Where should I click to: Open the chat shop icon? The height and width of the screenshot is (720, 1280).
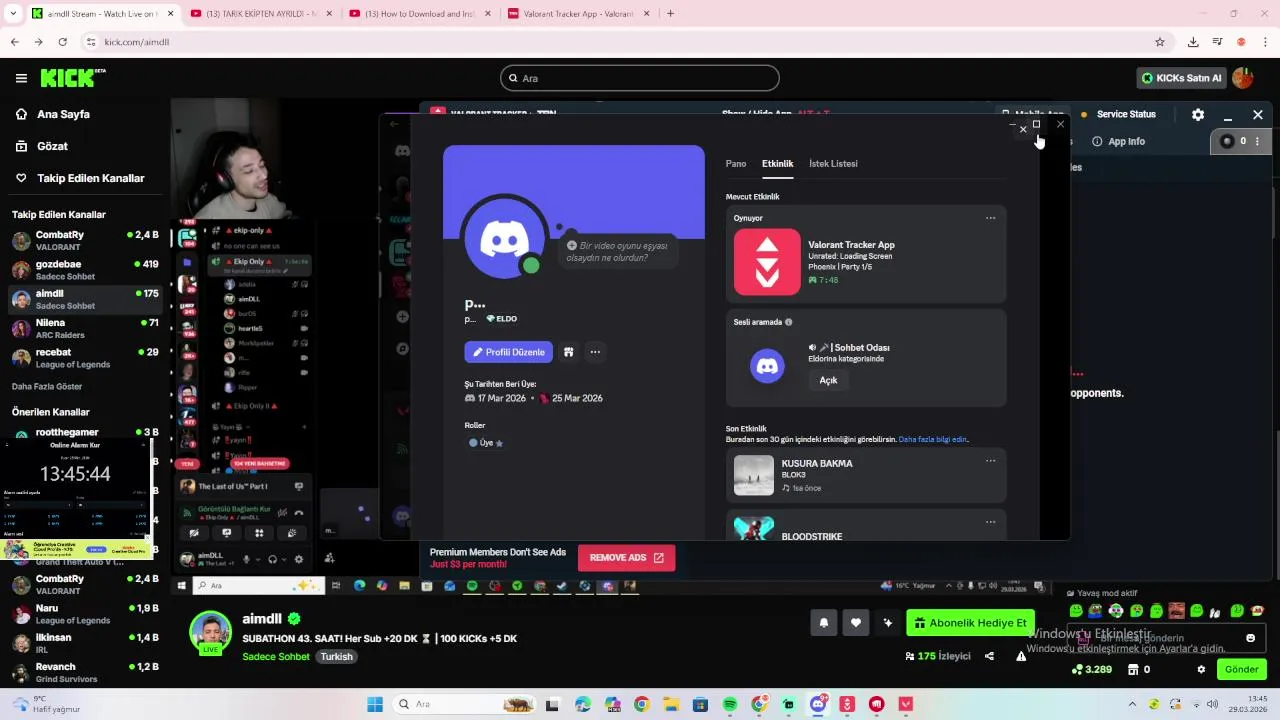(x=1133, y=669)
